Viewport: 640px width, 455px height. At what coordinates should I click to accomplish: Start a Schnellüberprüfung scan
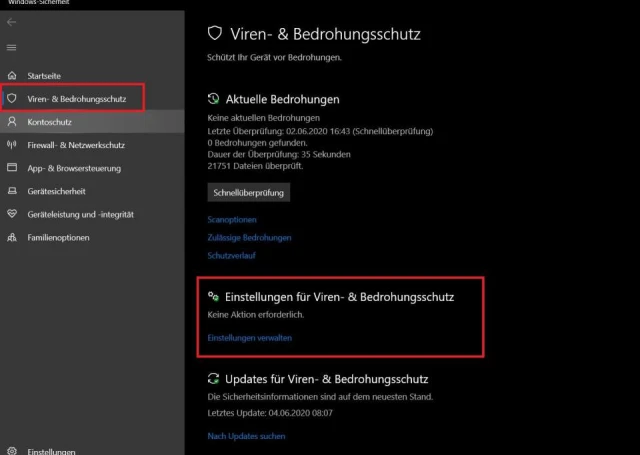[x=249, y=193]
